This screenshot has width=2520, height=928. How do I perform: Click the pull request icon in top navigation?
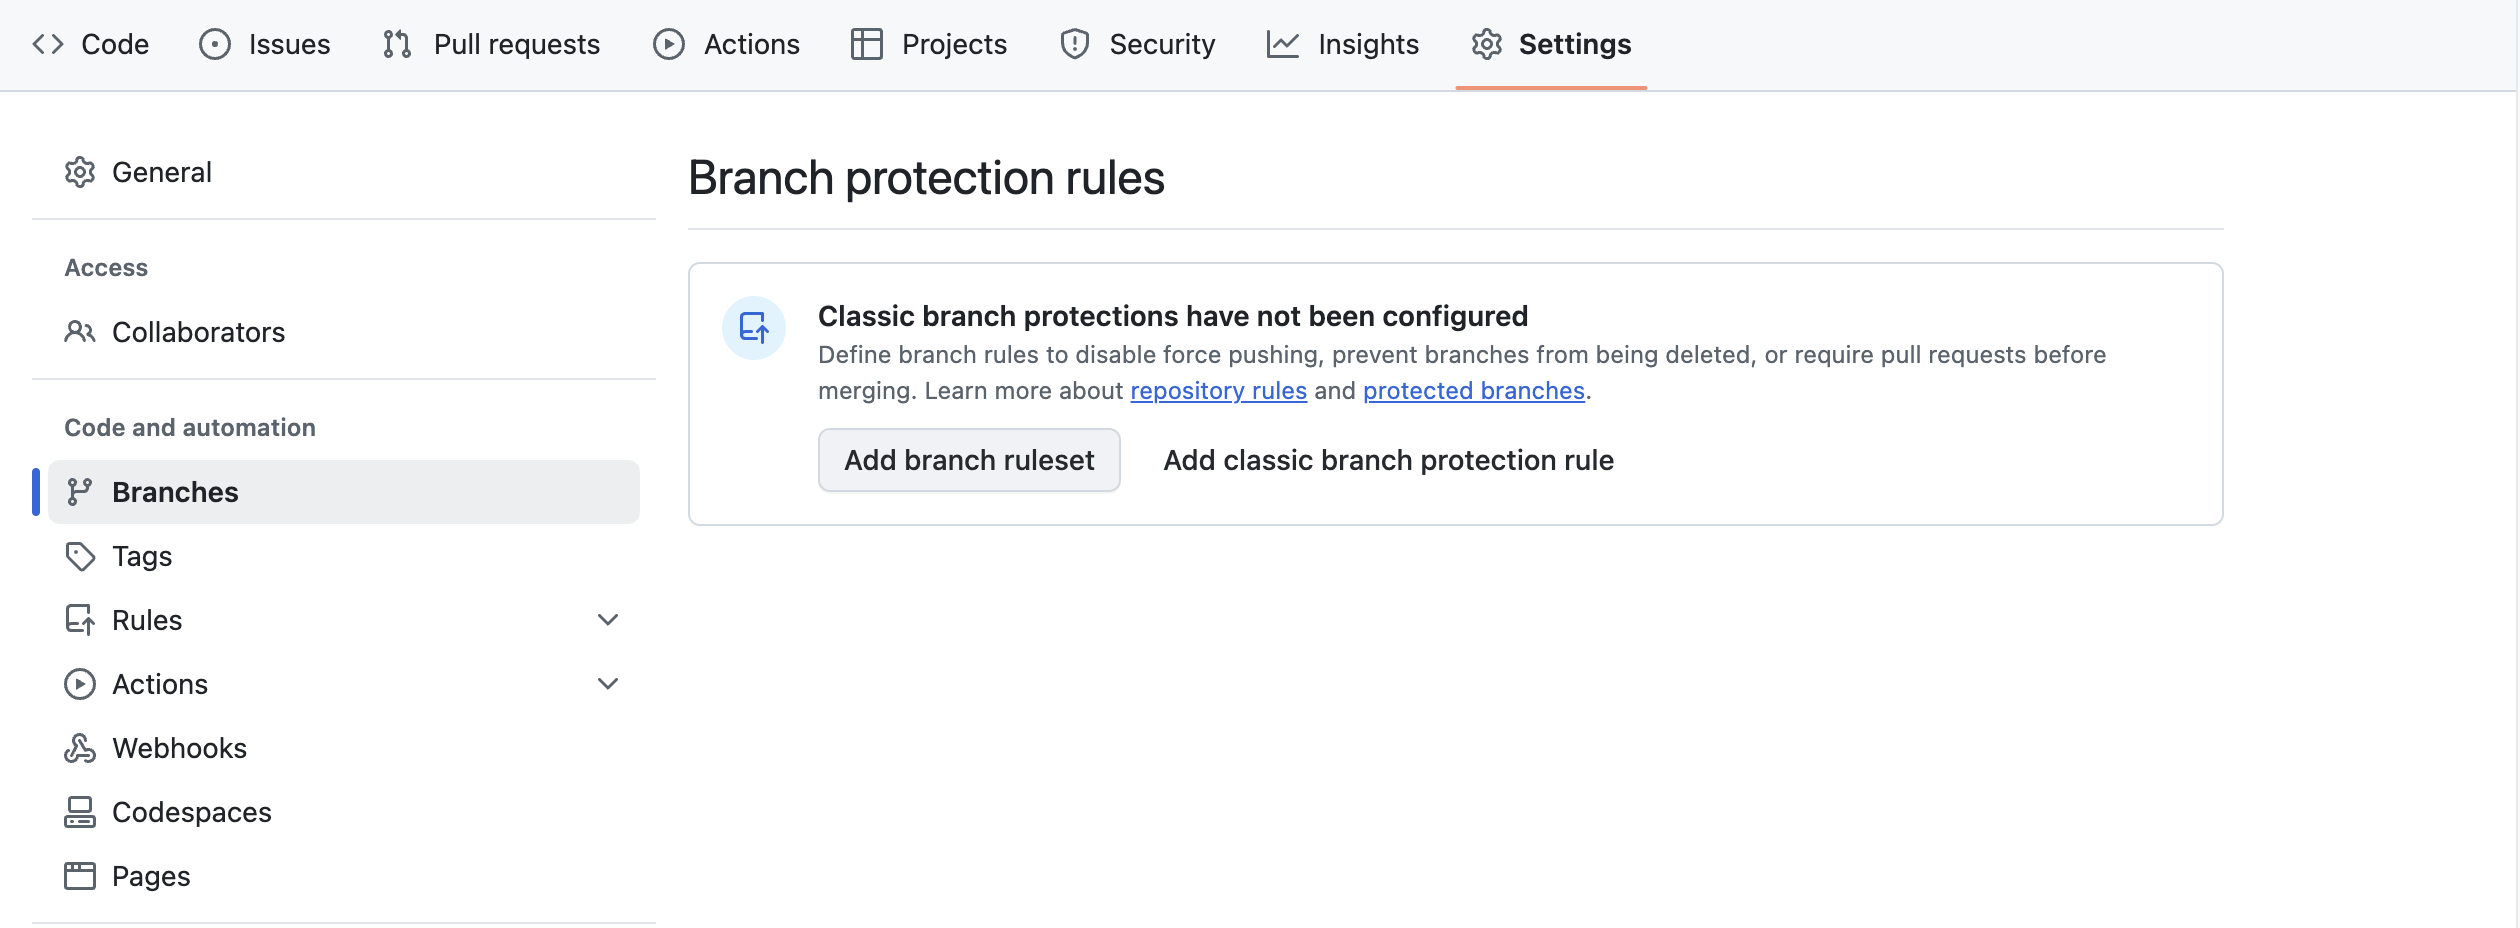396,44
